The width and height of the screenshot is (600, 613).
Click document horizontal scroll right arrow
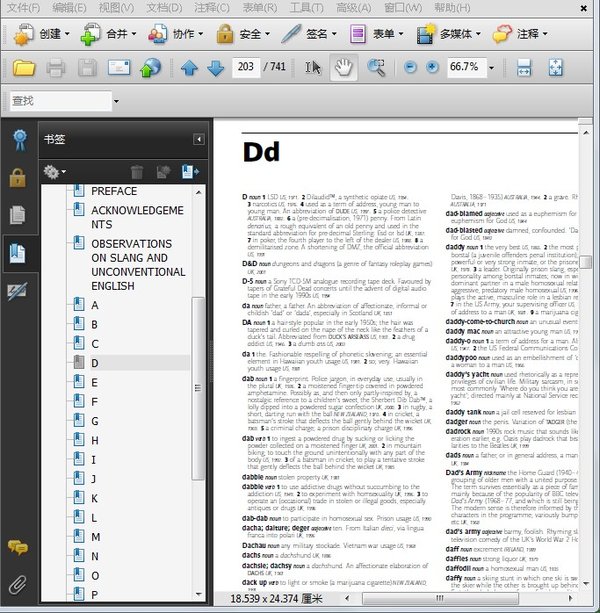click(x=570, y=598)
